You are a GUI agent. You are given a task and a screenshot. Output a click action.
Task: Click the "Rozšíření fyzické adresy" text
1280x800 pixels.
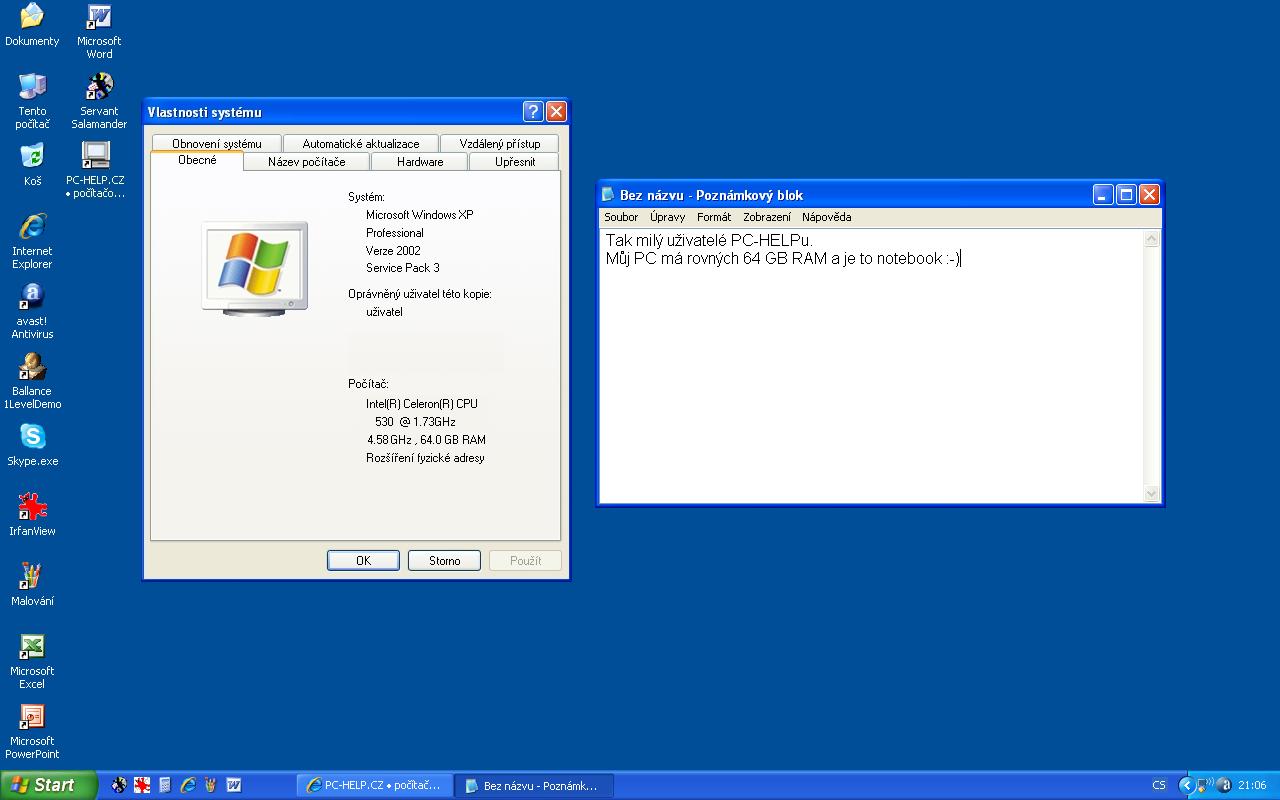[x=425, y=458]
